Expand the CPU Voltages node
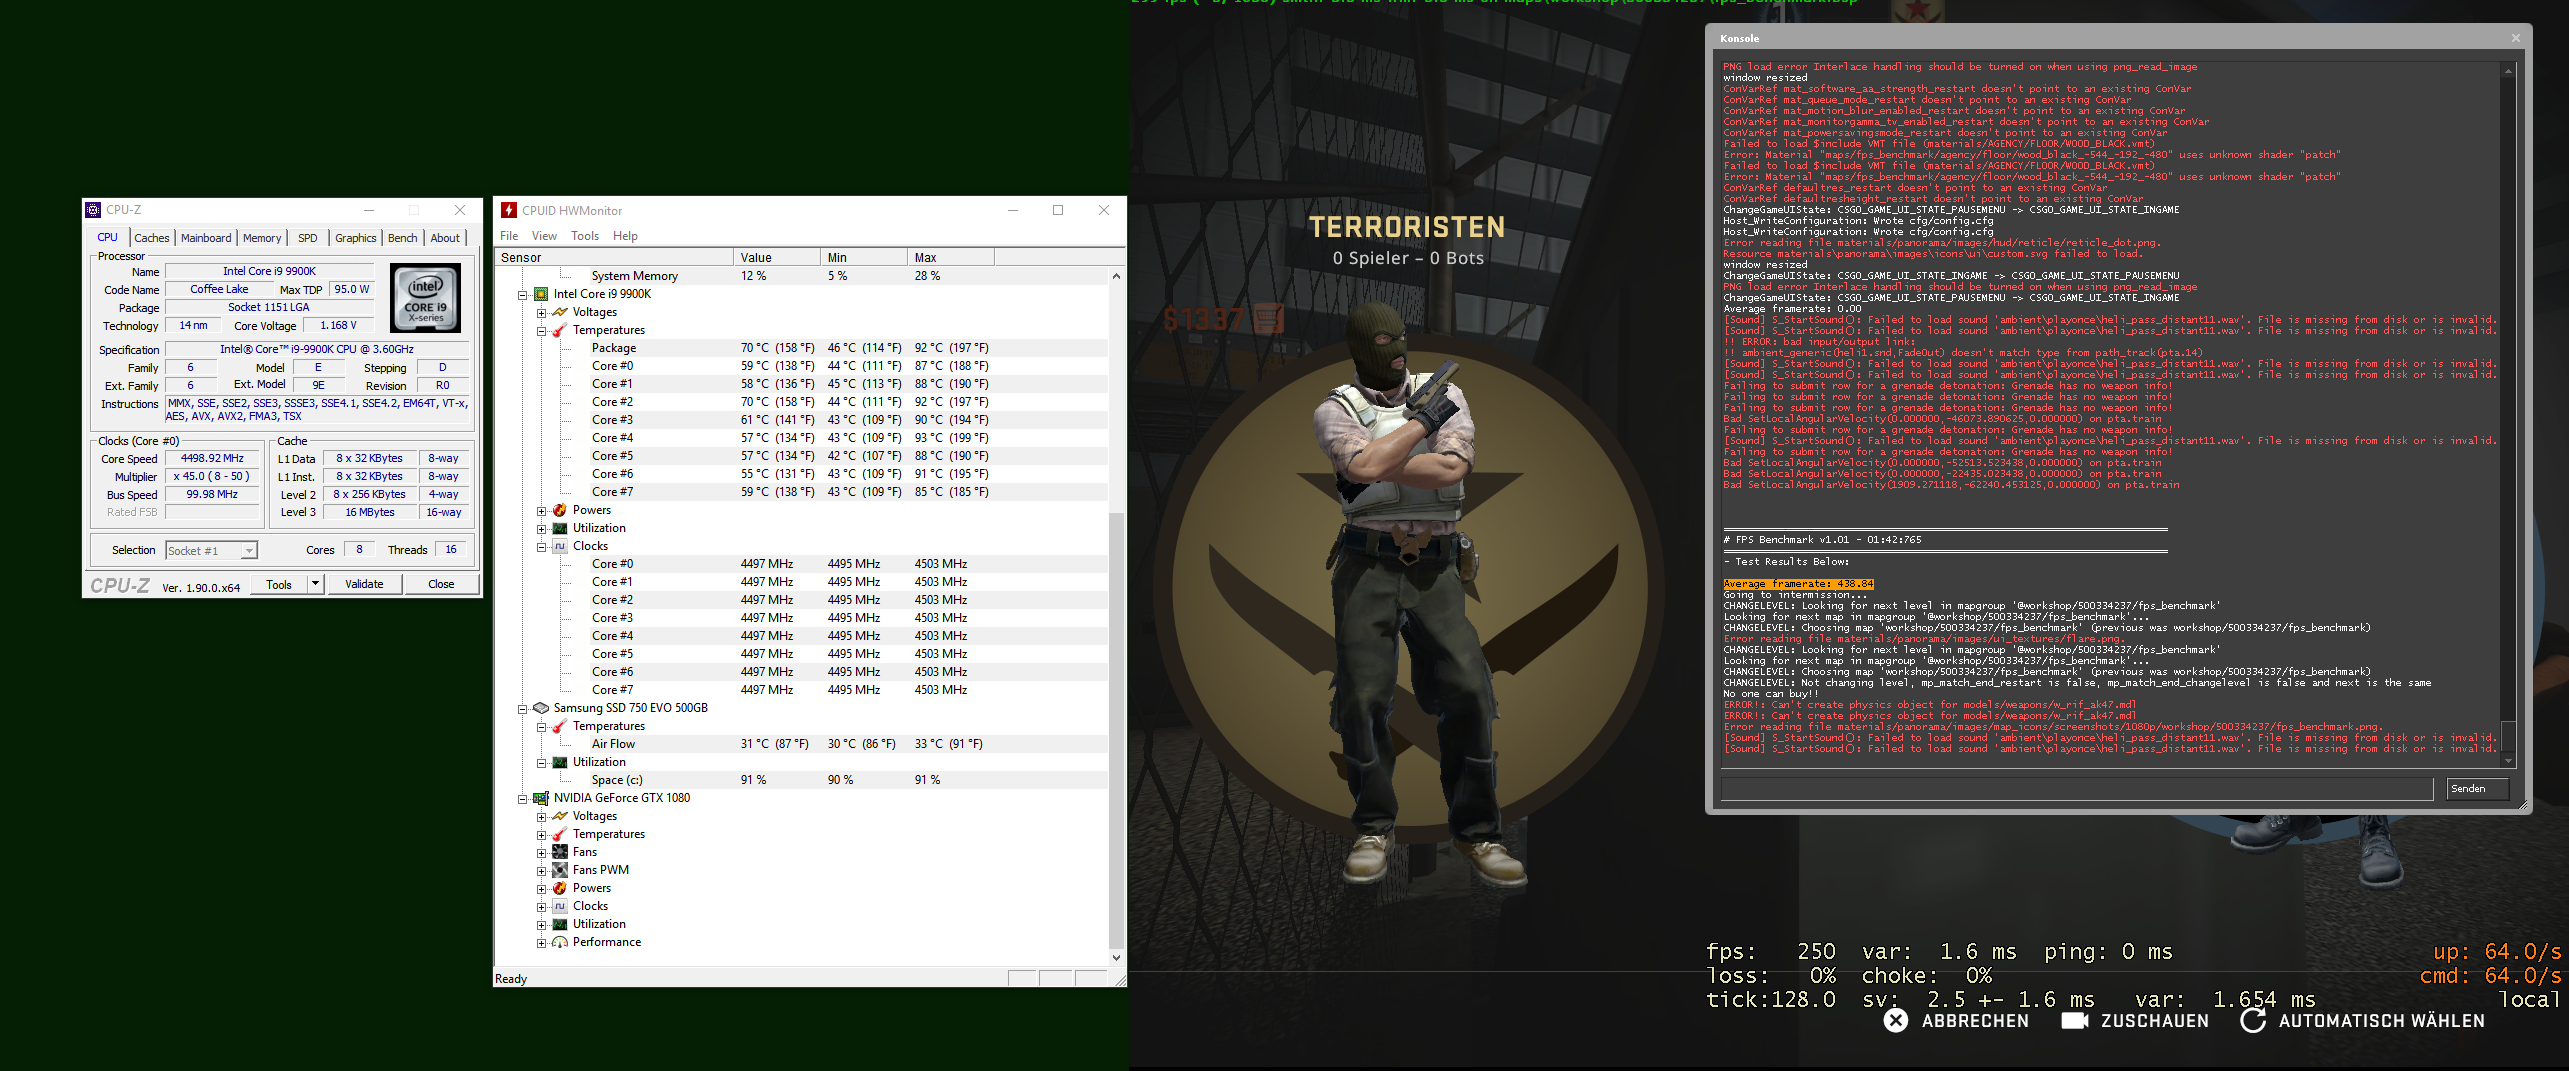 click(541, 313)
